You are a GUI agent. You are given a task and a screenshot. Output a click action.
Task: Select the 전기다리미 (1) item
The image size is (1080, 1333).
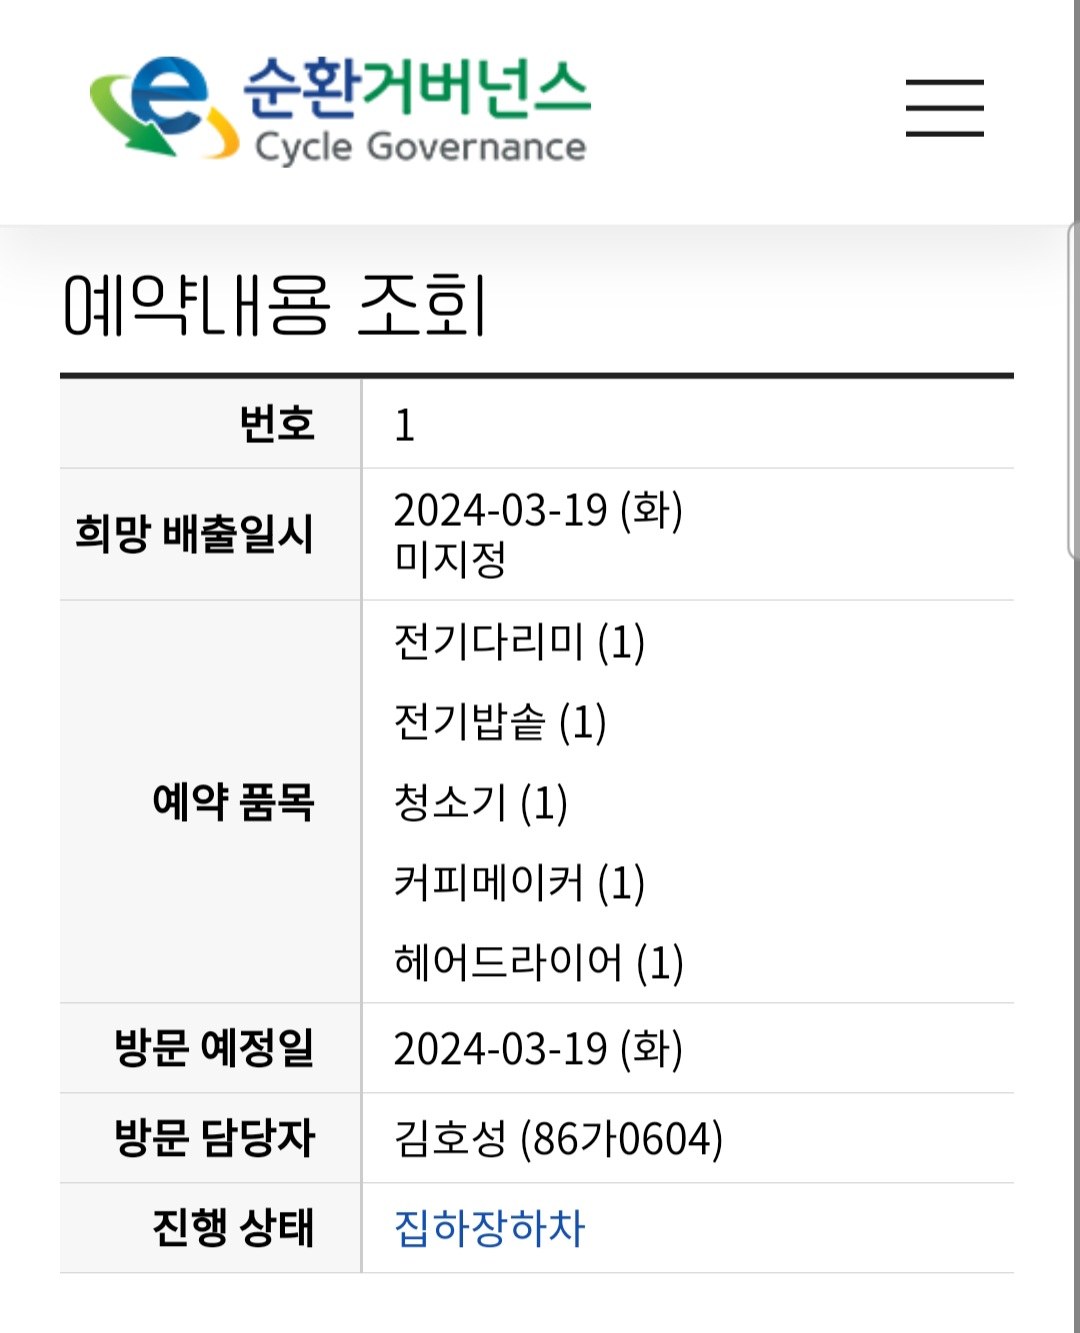click(519, 642)
